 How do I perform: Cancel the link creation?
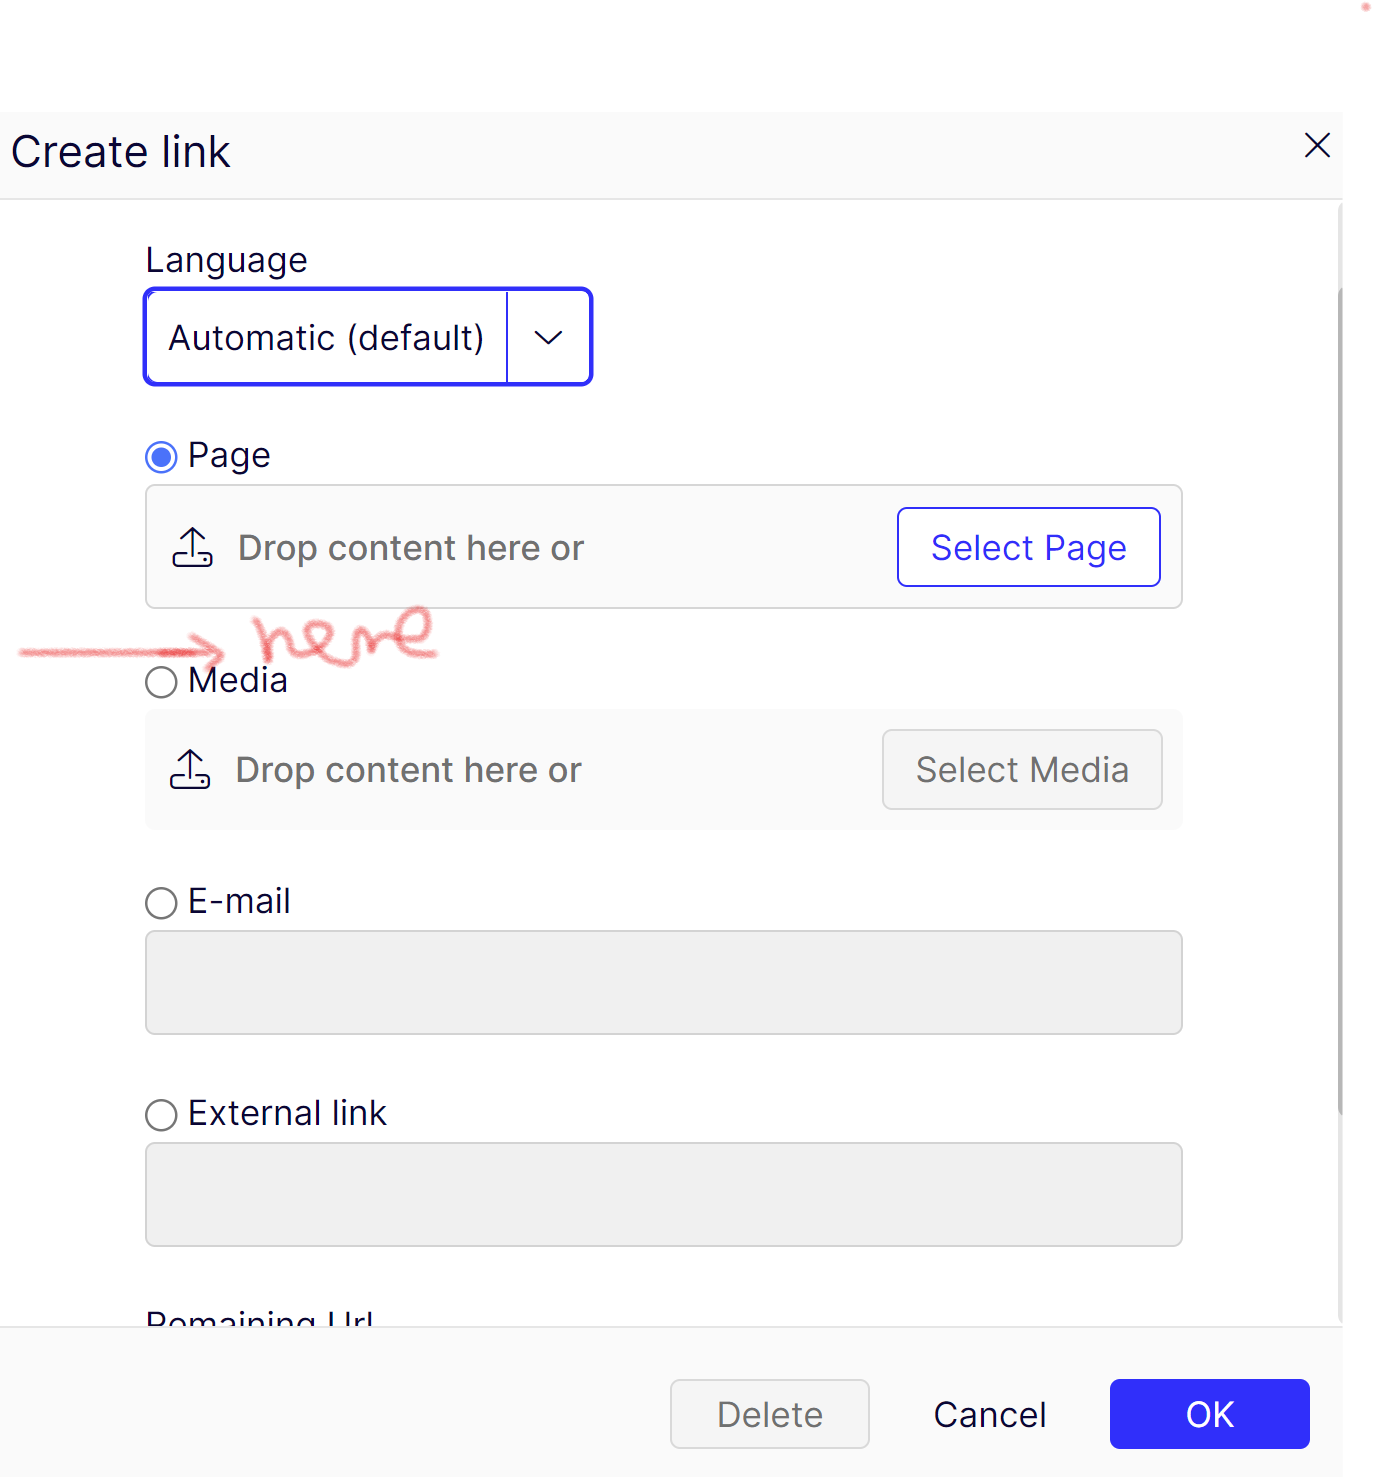click(x=989, y=1414)
